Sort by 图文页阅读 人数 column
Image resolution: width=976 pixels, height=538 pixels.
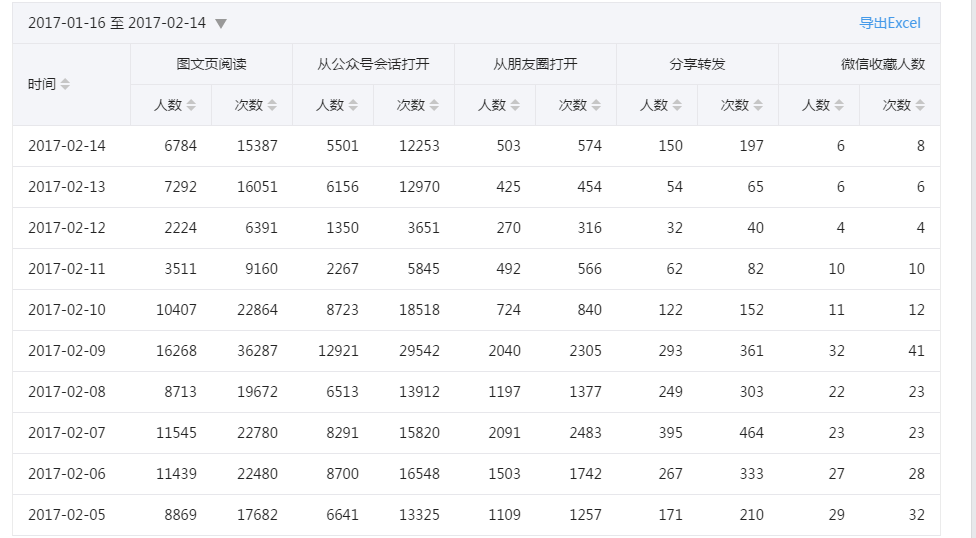(191, 105)
